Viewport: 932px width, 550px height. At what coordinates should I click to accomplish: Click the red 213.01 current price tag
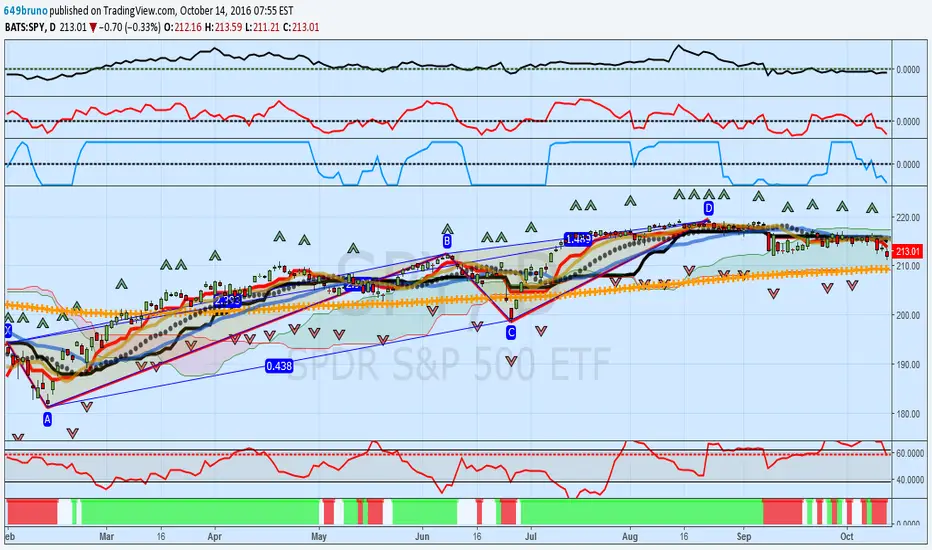(x=907, y=252)
